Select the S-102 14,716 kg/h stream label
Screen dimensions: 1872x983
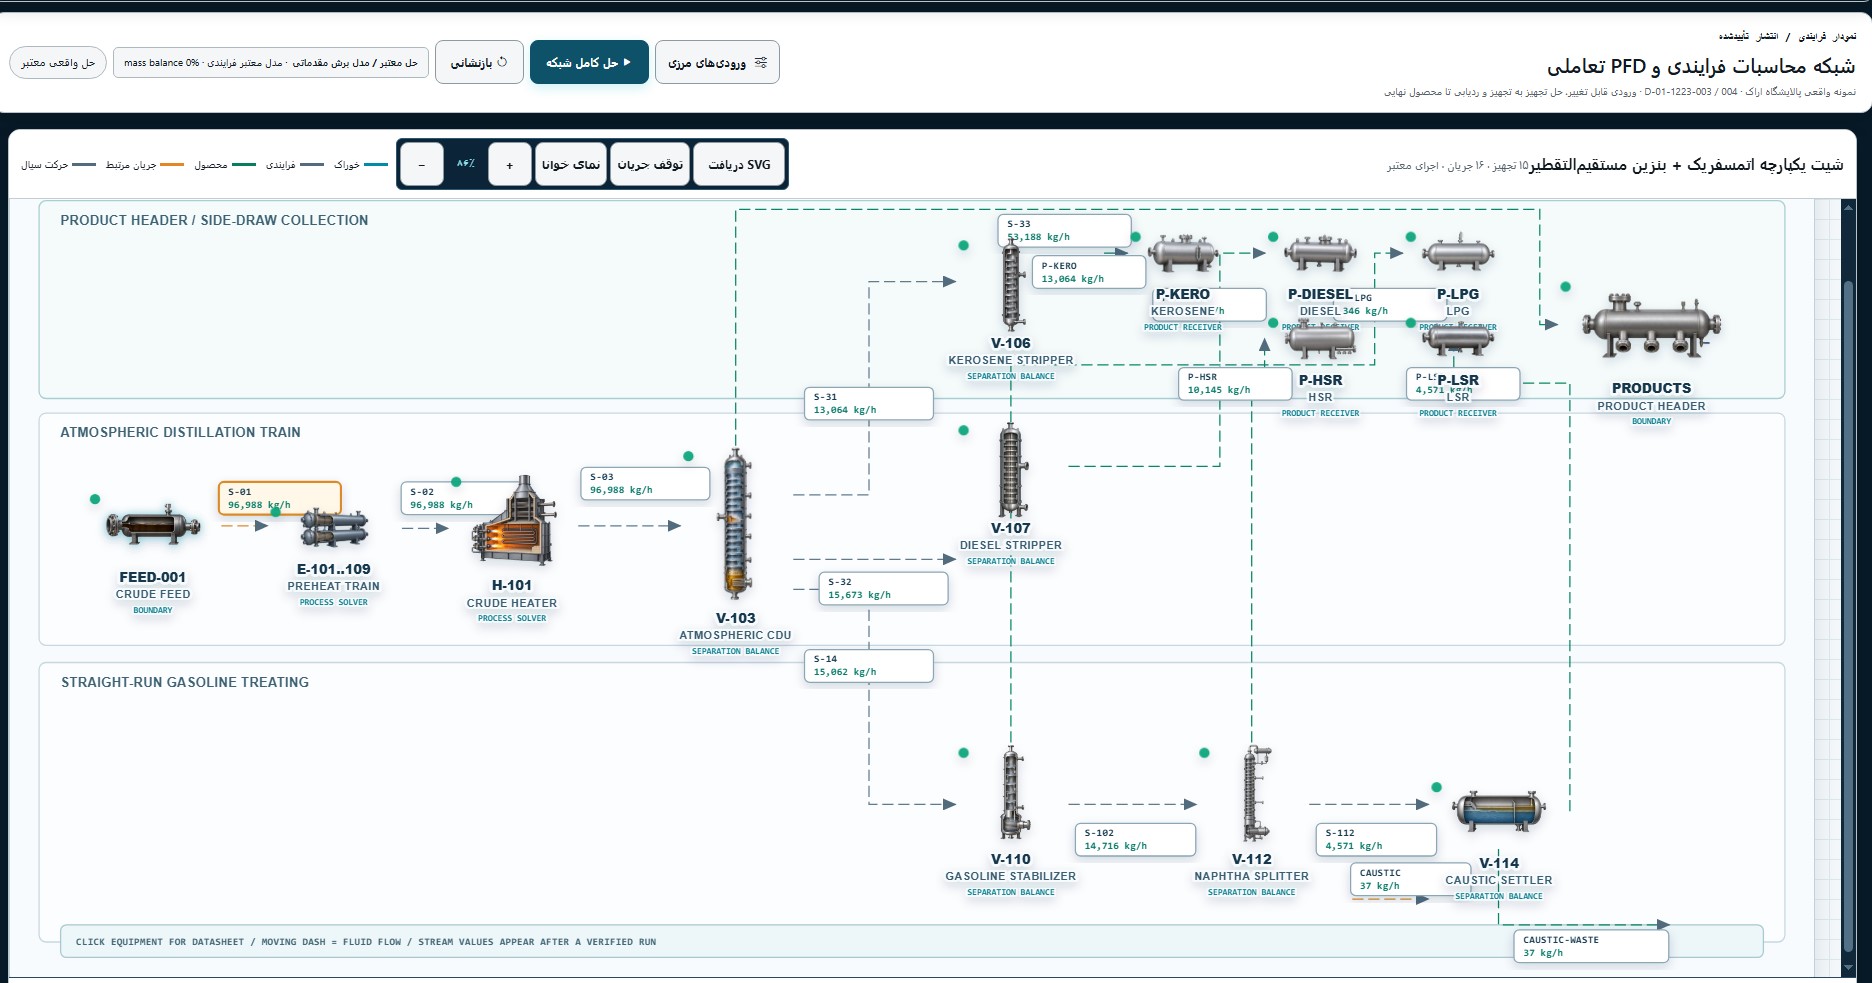[1136, 839]
